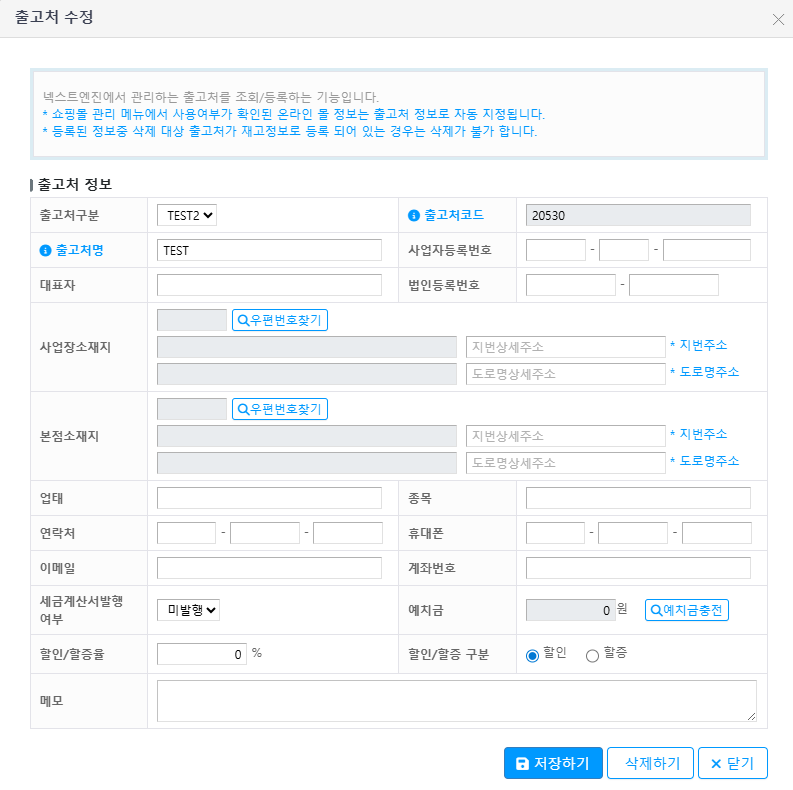Click the 지번주소 label in 사업장소재지

click(703, 345)
